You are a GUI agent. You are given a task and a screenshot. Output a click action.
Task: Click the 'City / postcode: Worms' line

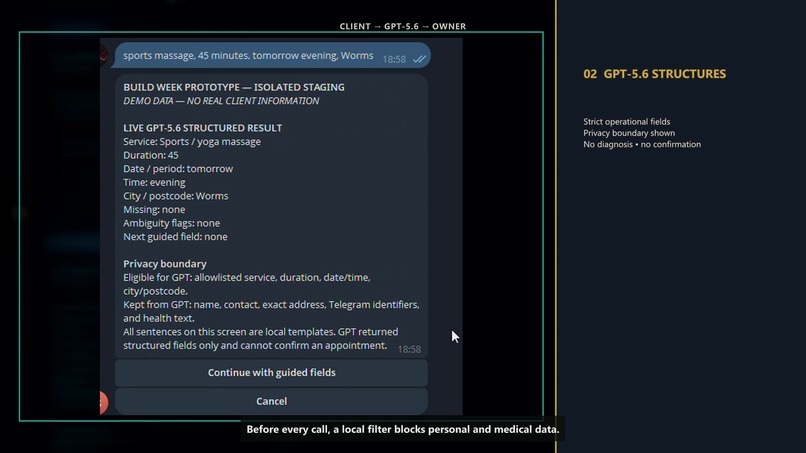click(176, 196)
